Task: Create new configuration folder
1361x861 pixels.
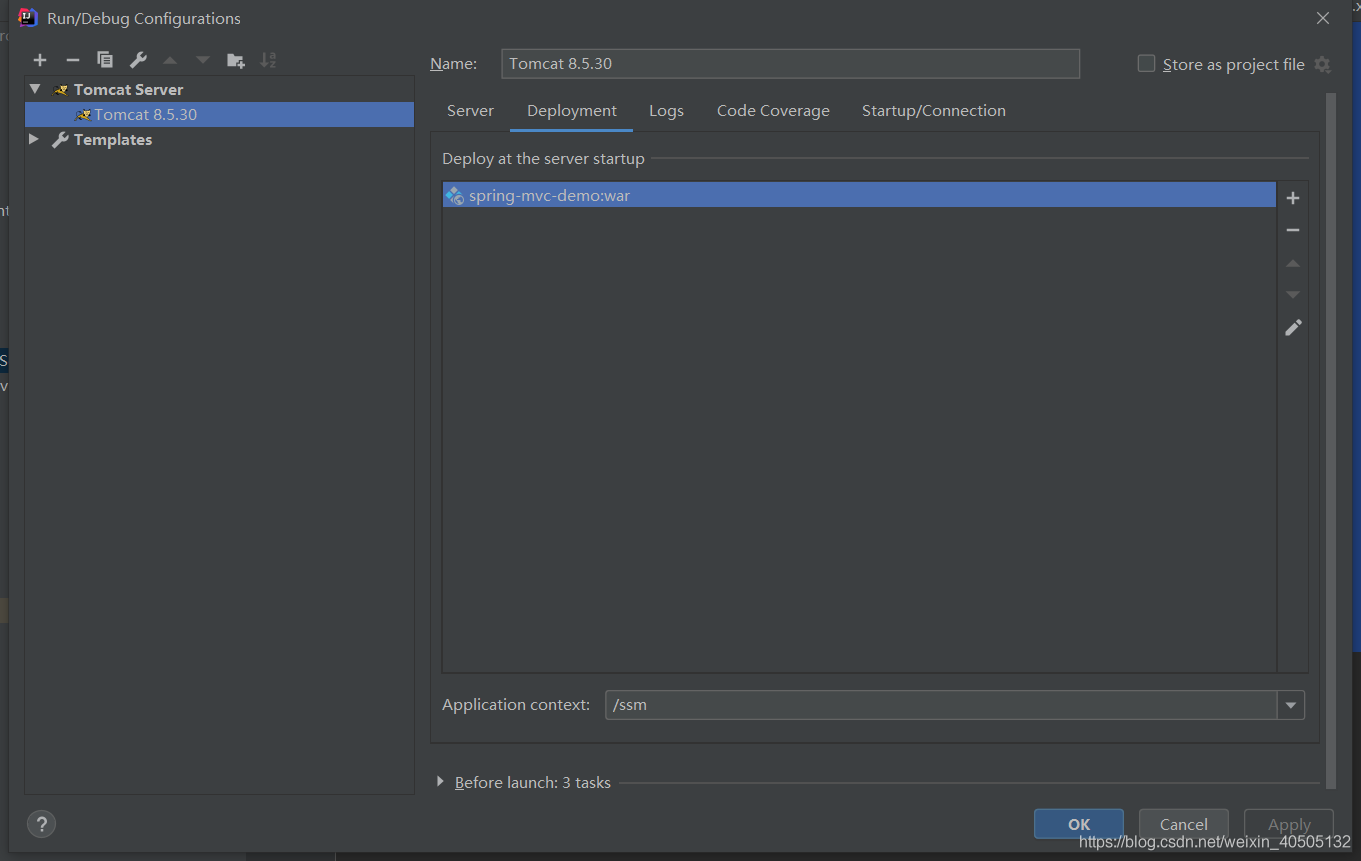Action: (x=236, y=60)
